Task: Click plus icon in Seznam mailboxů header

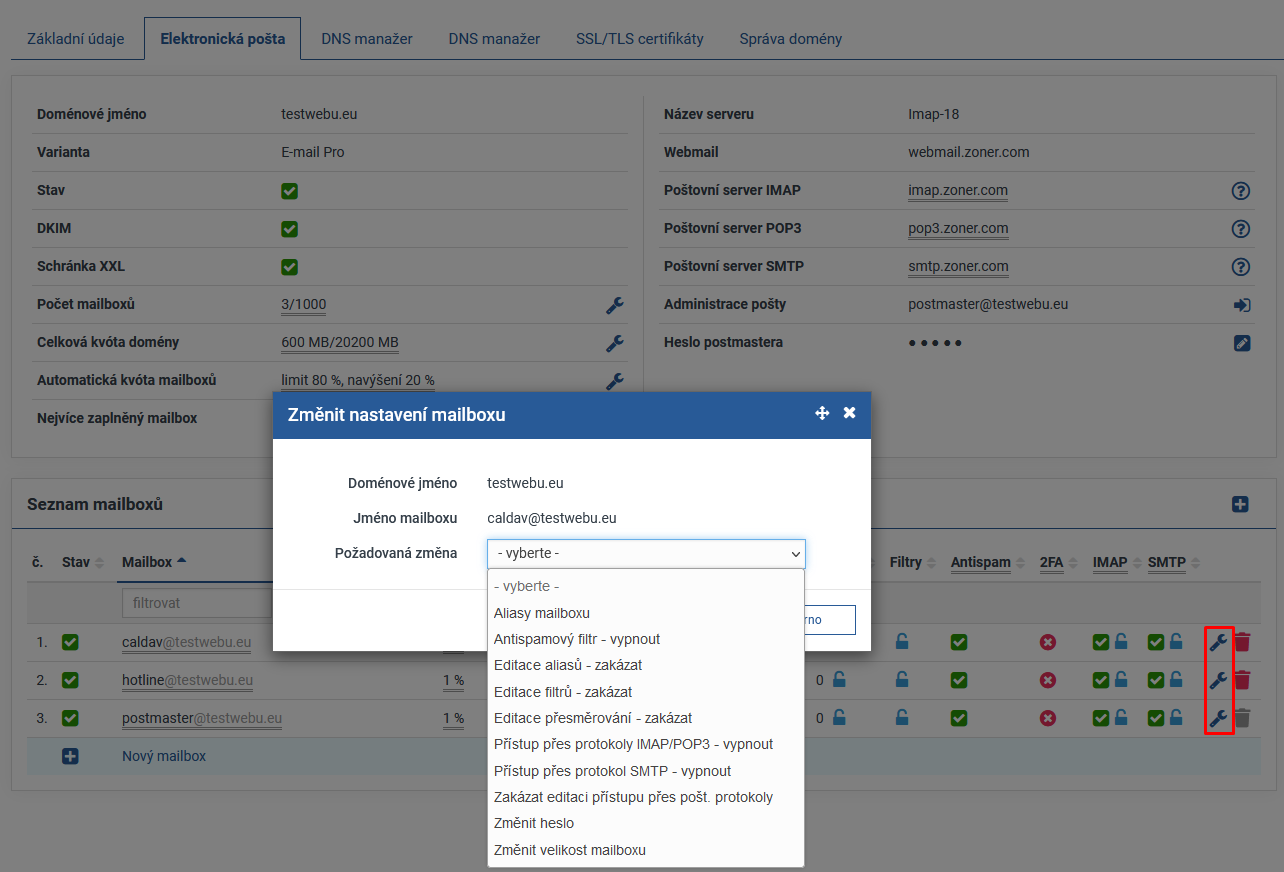Action: click(x=1240, y=505)
